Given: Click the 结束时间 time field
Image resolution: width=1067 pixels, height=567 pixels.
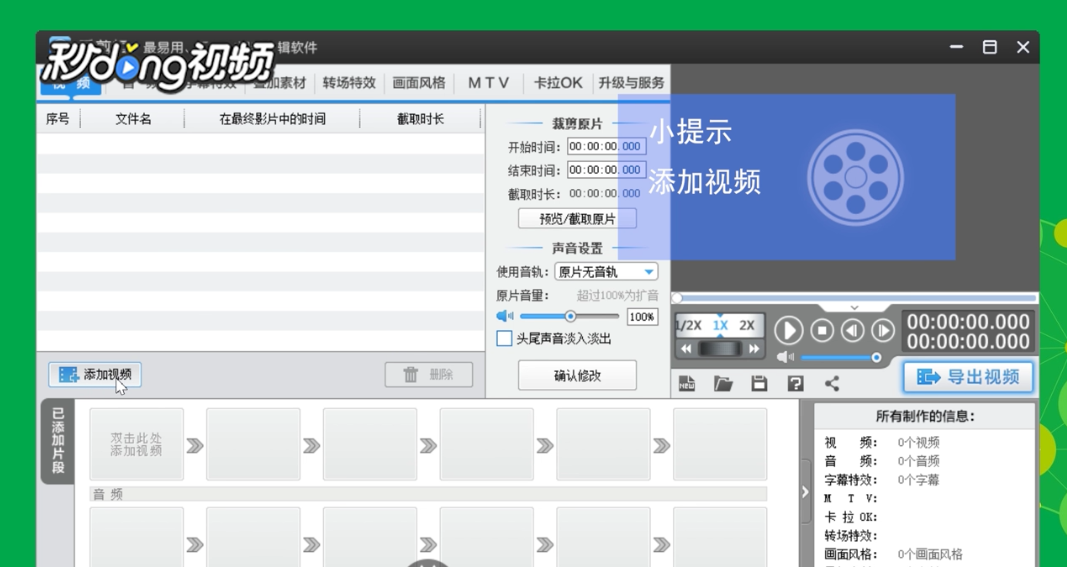Looking at the screenshot, I should pos(606,169).
